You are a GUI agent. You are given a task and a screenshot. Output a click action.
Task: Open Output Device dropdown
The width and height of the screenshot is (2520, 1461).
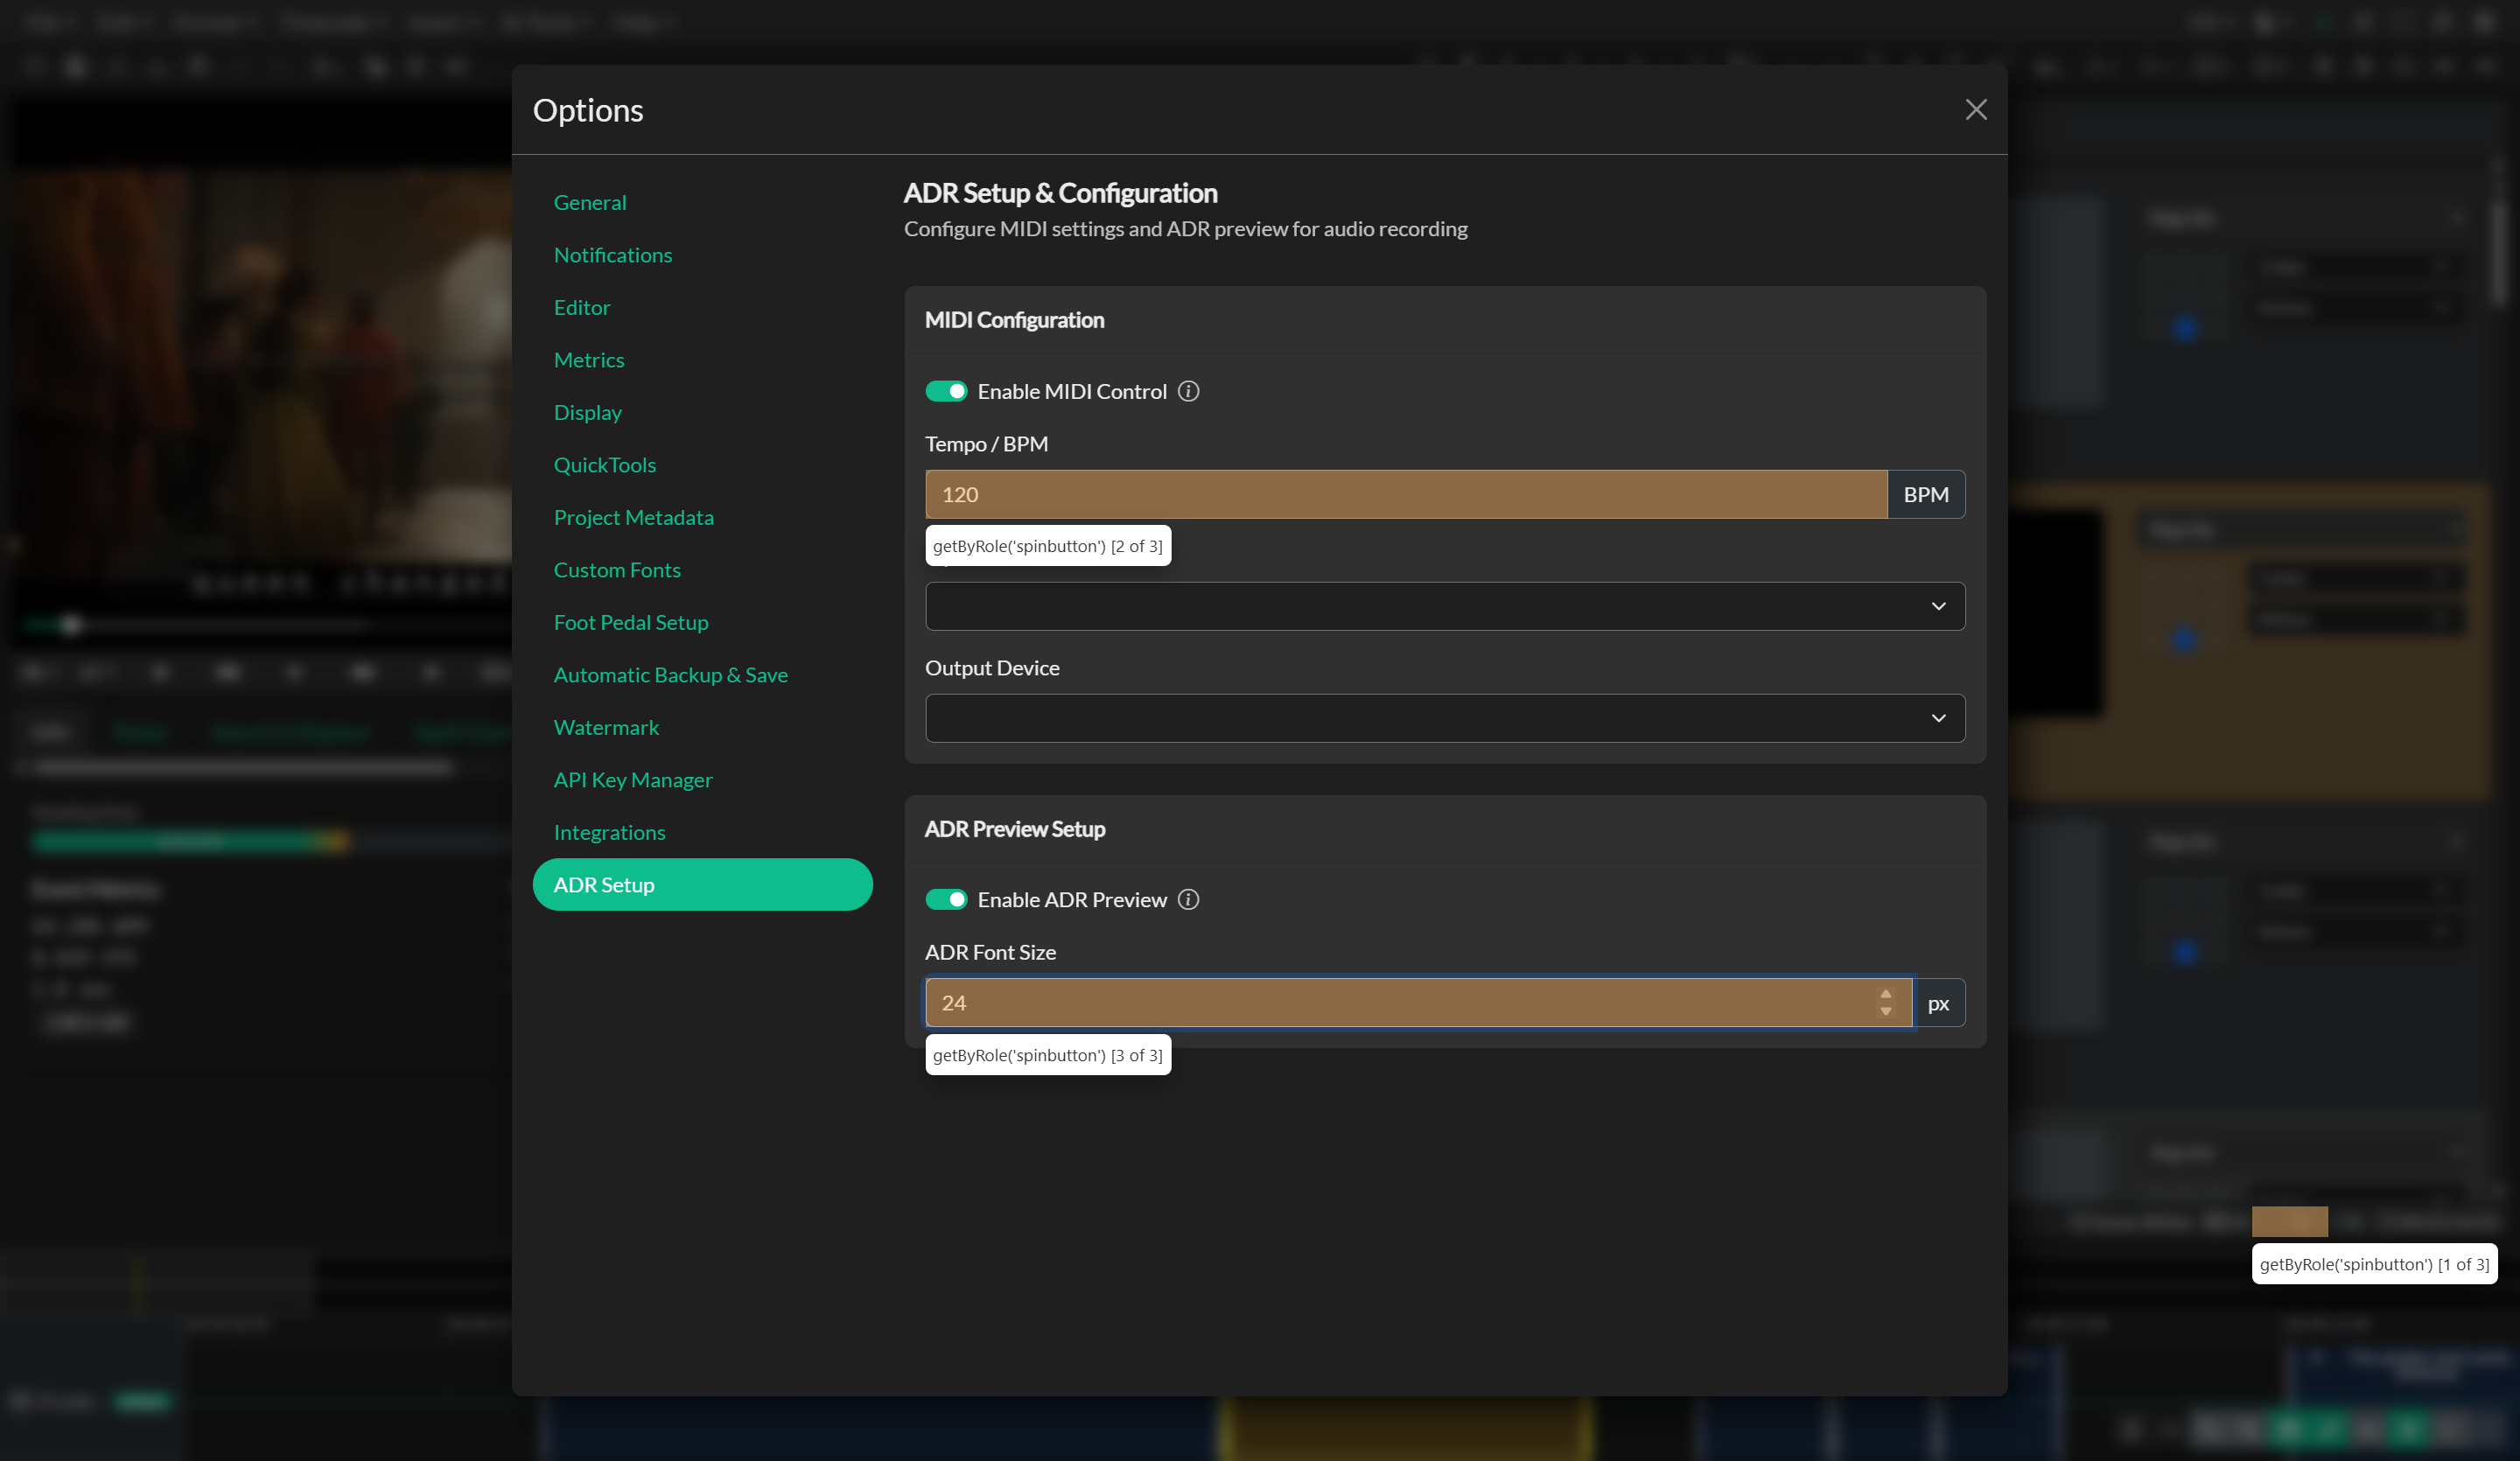pyautogui.click(x=1445, y=718)
